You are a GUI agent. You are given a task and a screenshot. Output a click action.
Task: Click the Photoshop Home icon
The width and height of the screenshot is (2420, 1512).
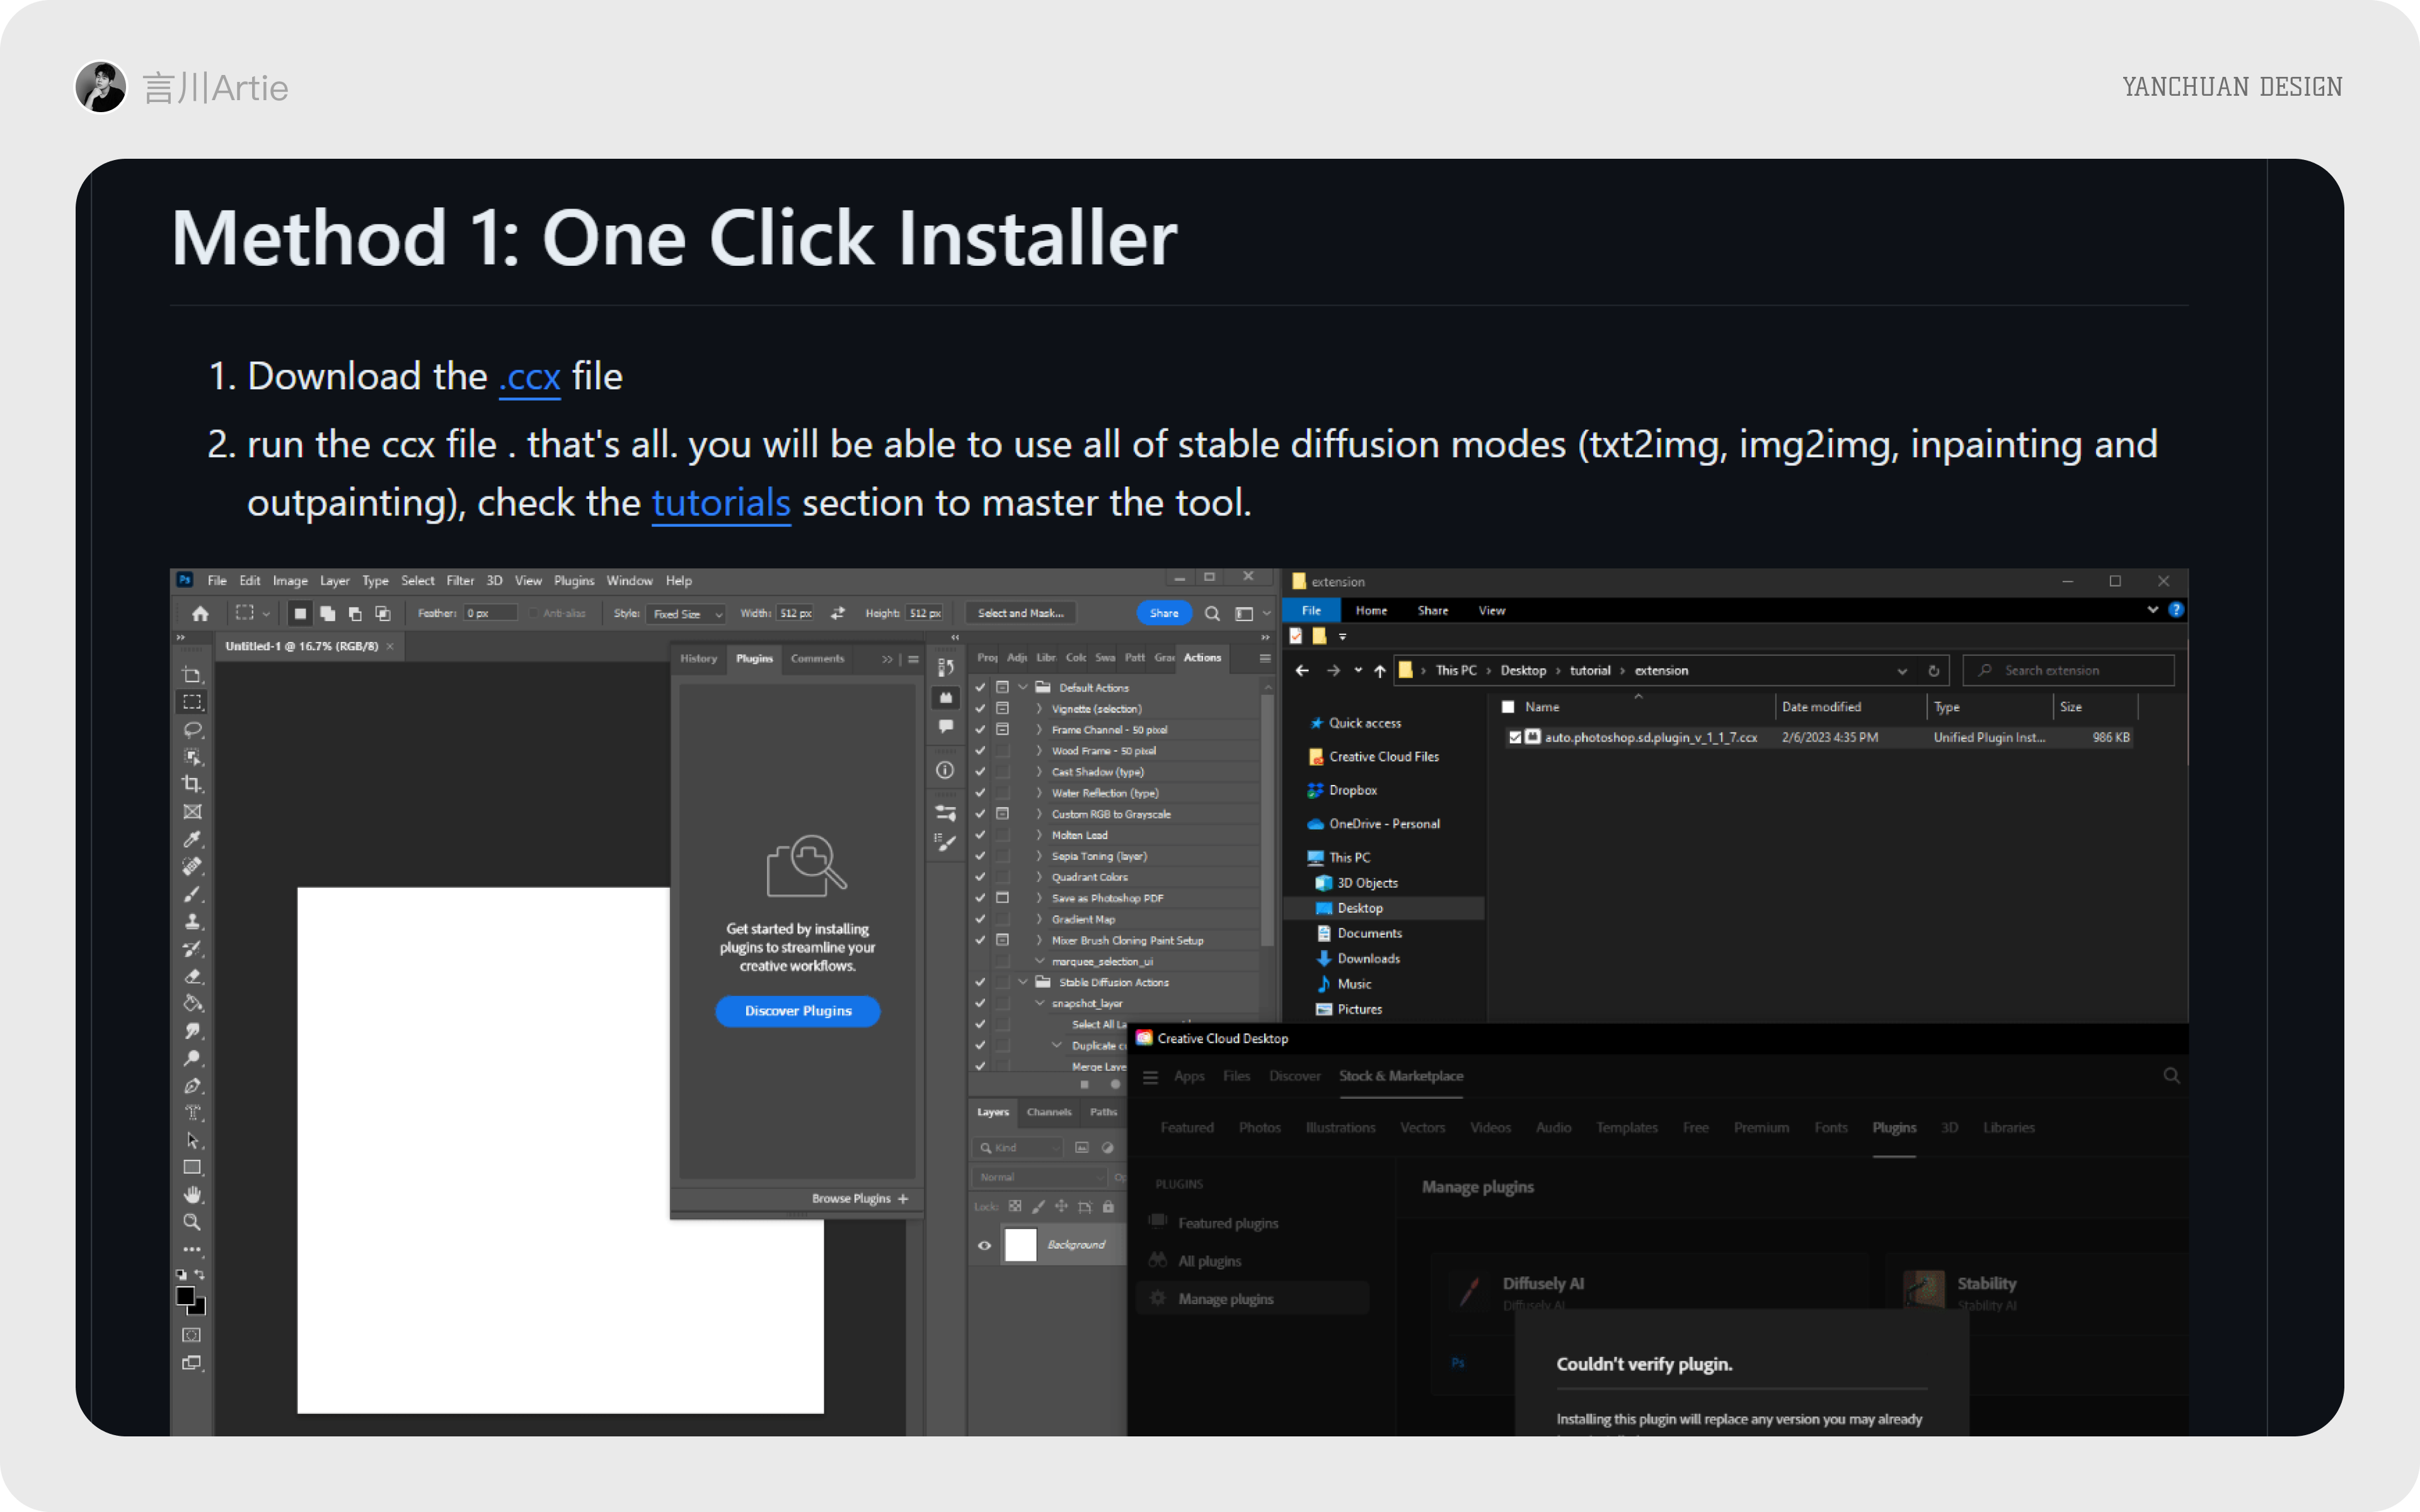coord(200,613)
